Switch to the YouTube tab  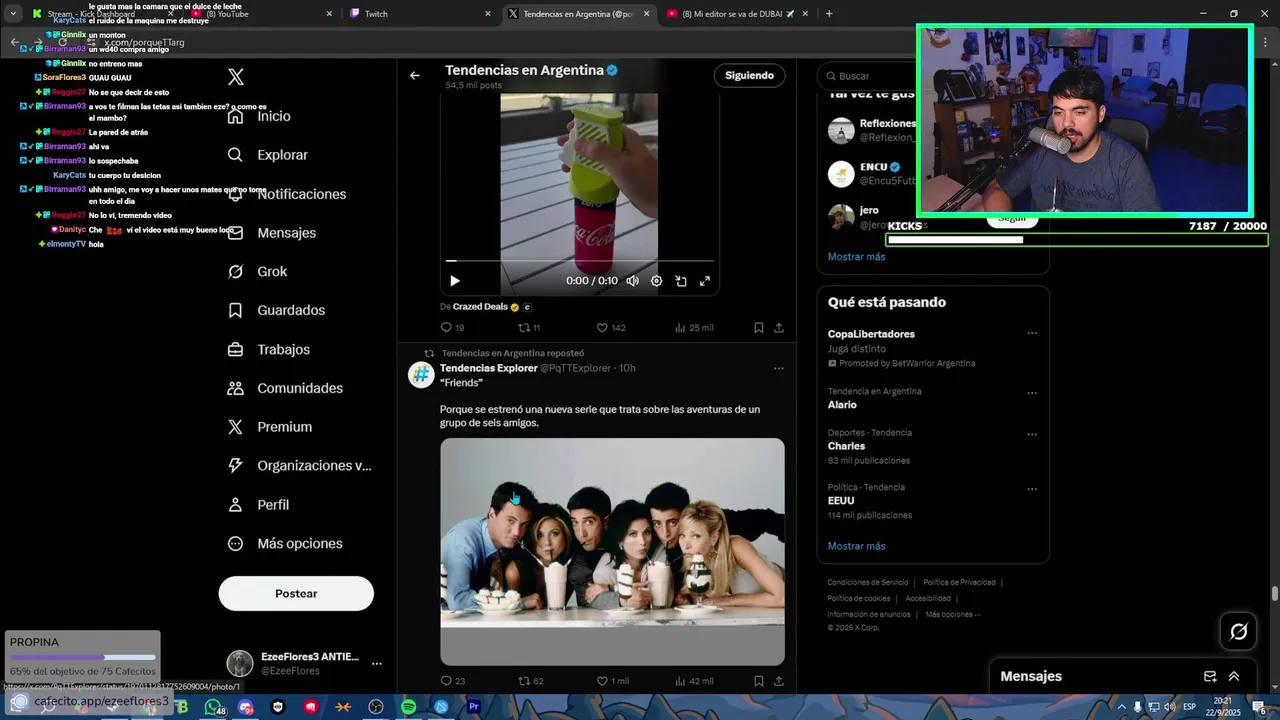[262, 14]
